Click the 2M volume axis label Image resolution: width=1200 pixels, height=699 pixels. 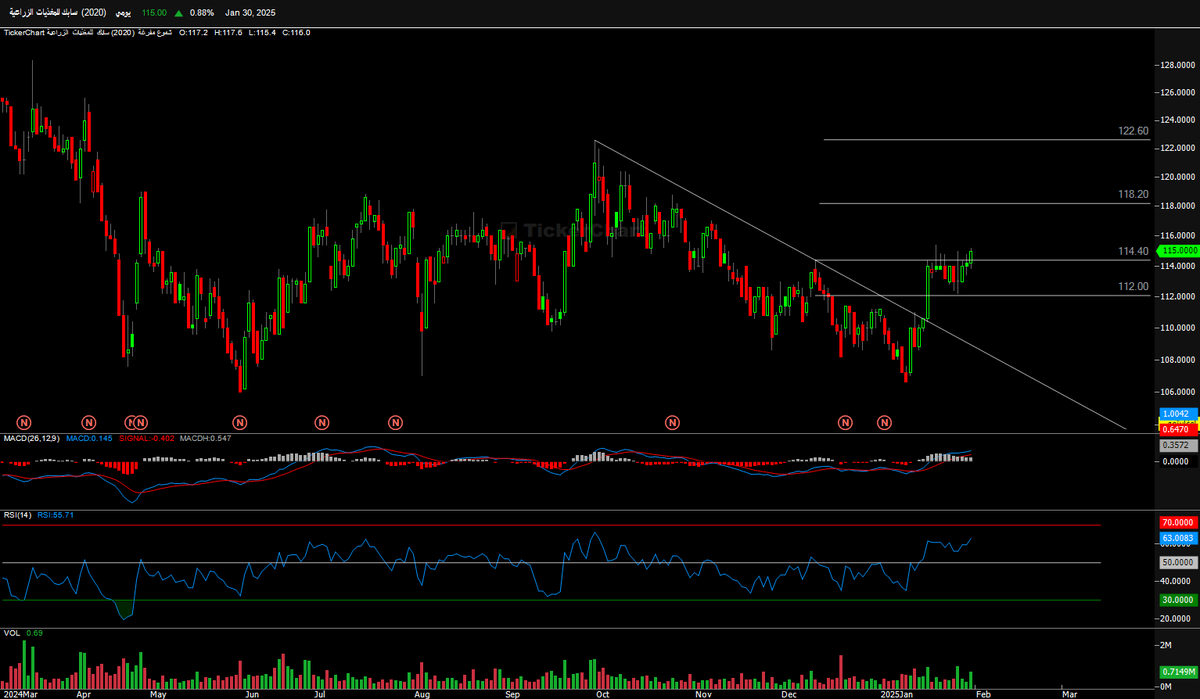click(1166, 648)
